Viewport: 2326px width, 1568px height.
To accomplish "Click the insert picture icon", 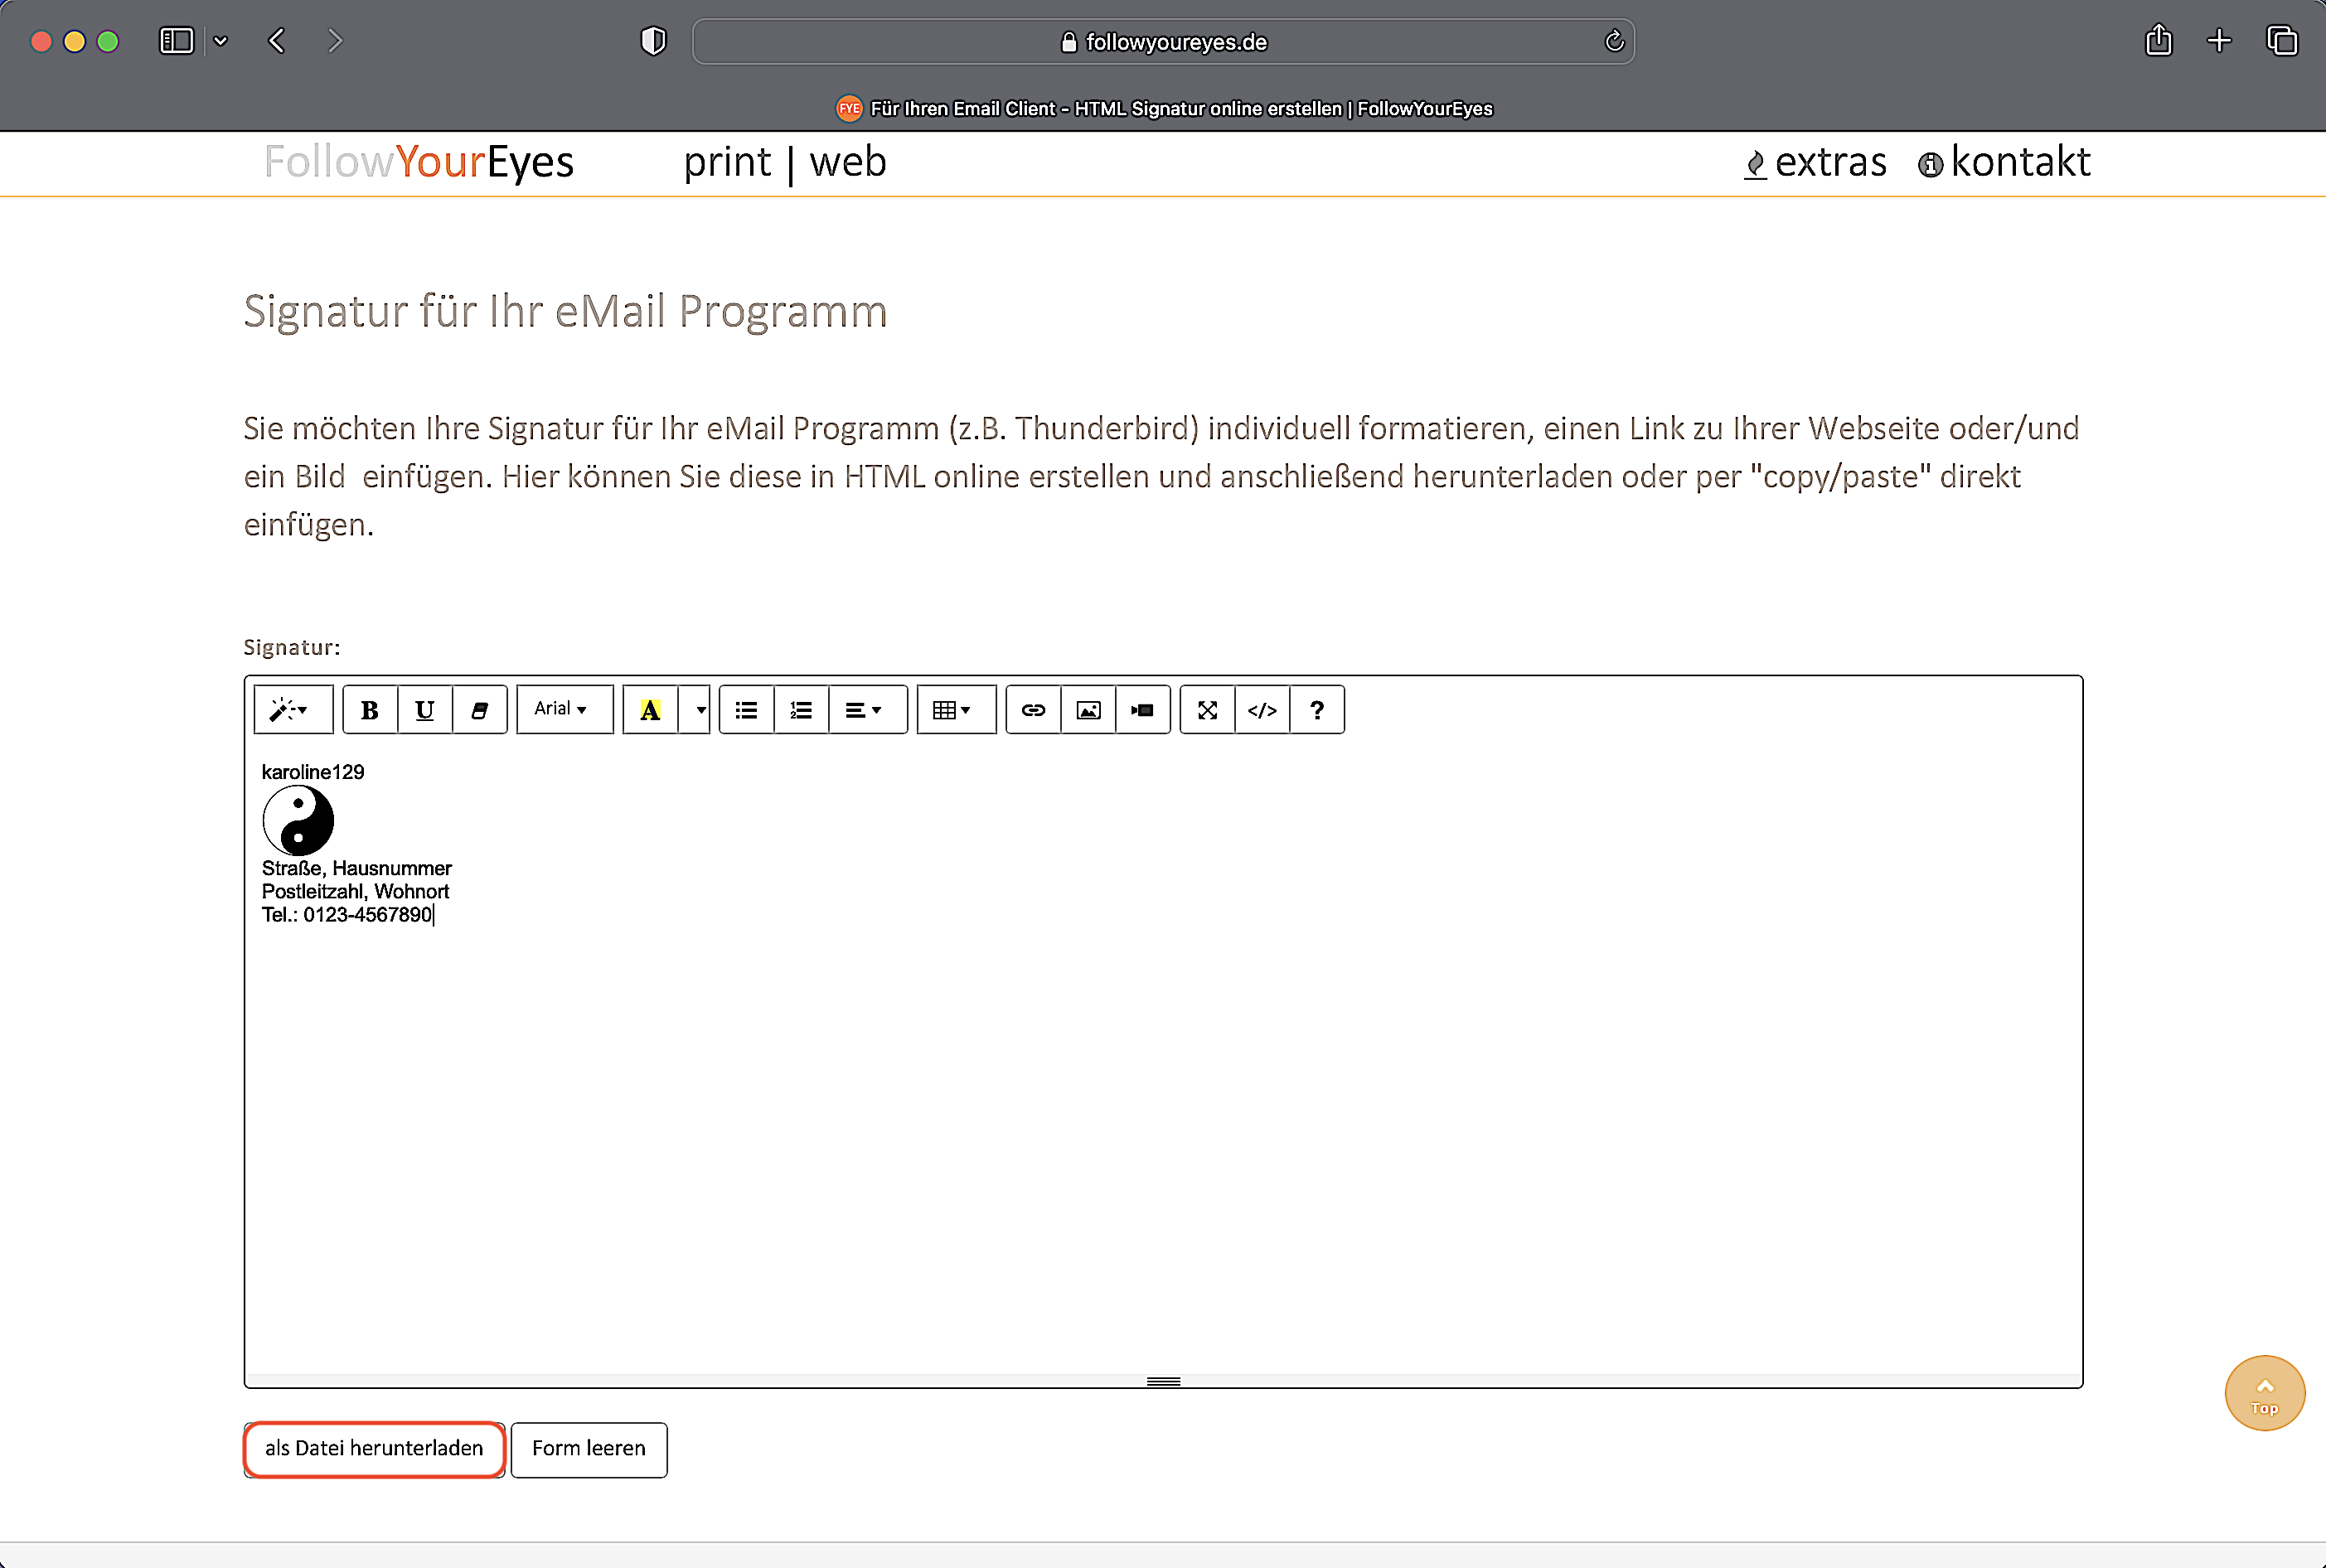I will pos(1088,710).
